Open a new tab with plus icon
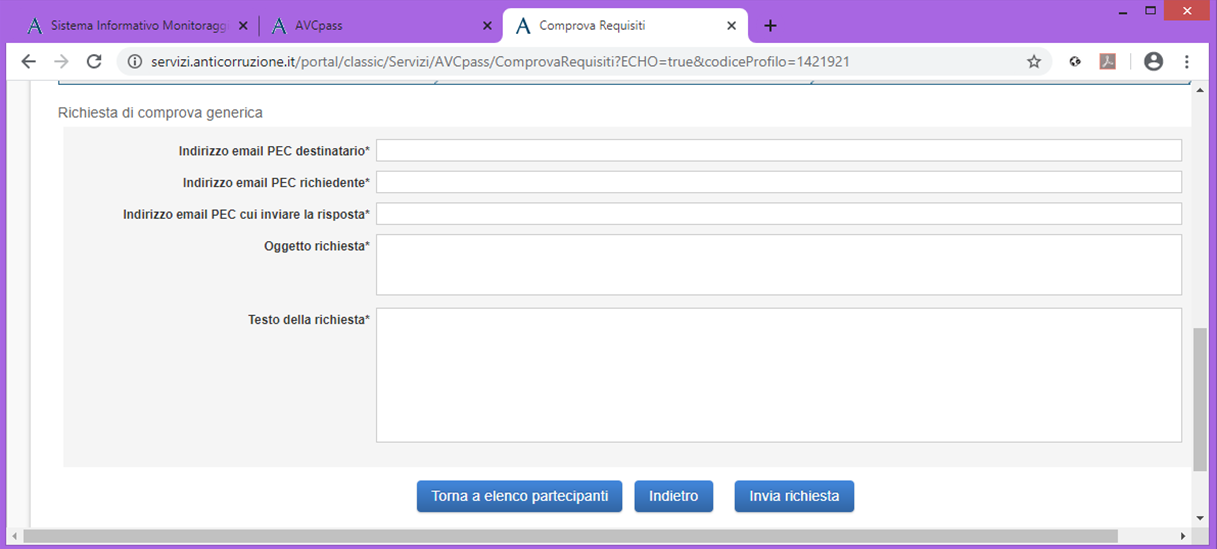Image resolution: width=1217 pixels, height=549 pixels. click(x=770, y=26)
